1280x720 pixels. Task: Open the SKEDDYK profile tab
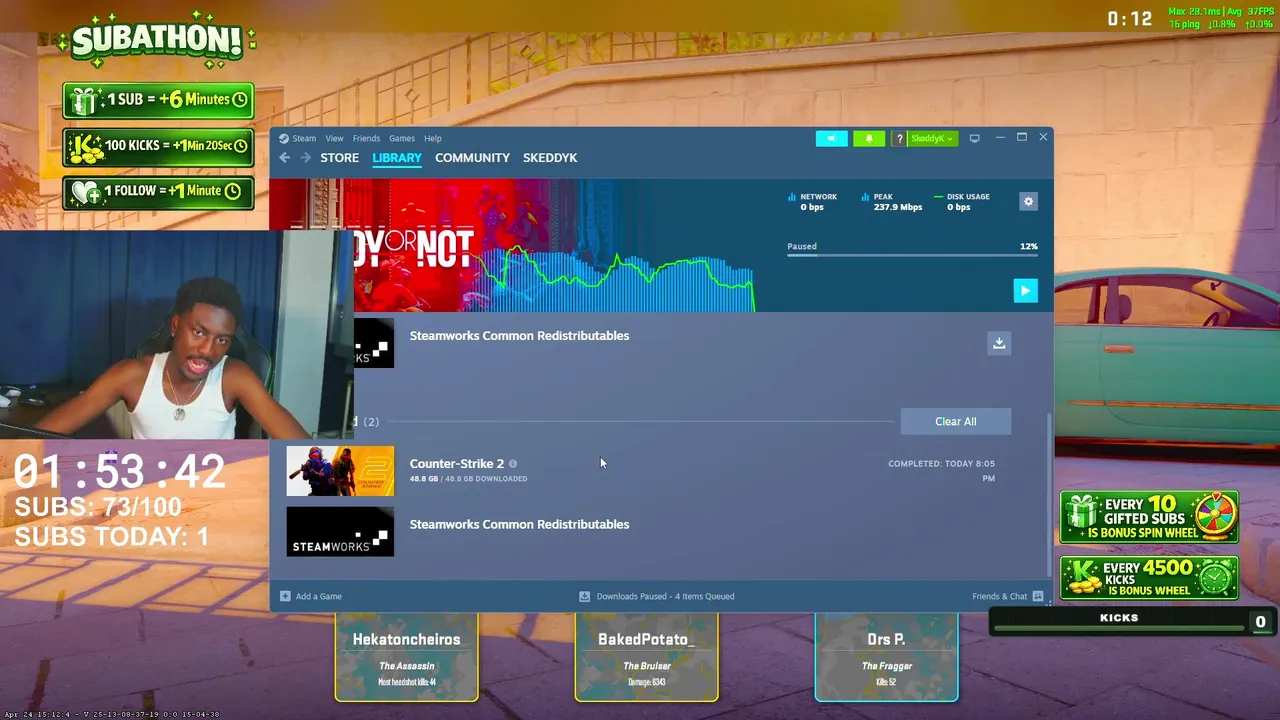(550, 157)
